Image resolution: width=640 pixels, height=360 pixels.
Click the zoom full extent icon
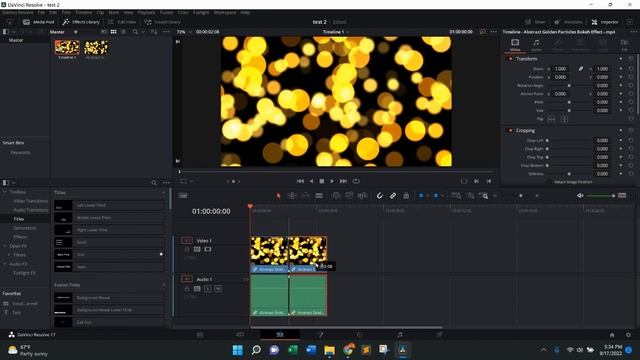(x=456, y=196)
